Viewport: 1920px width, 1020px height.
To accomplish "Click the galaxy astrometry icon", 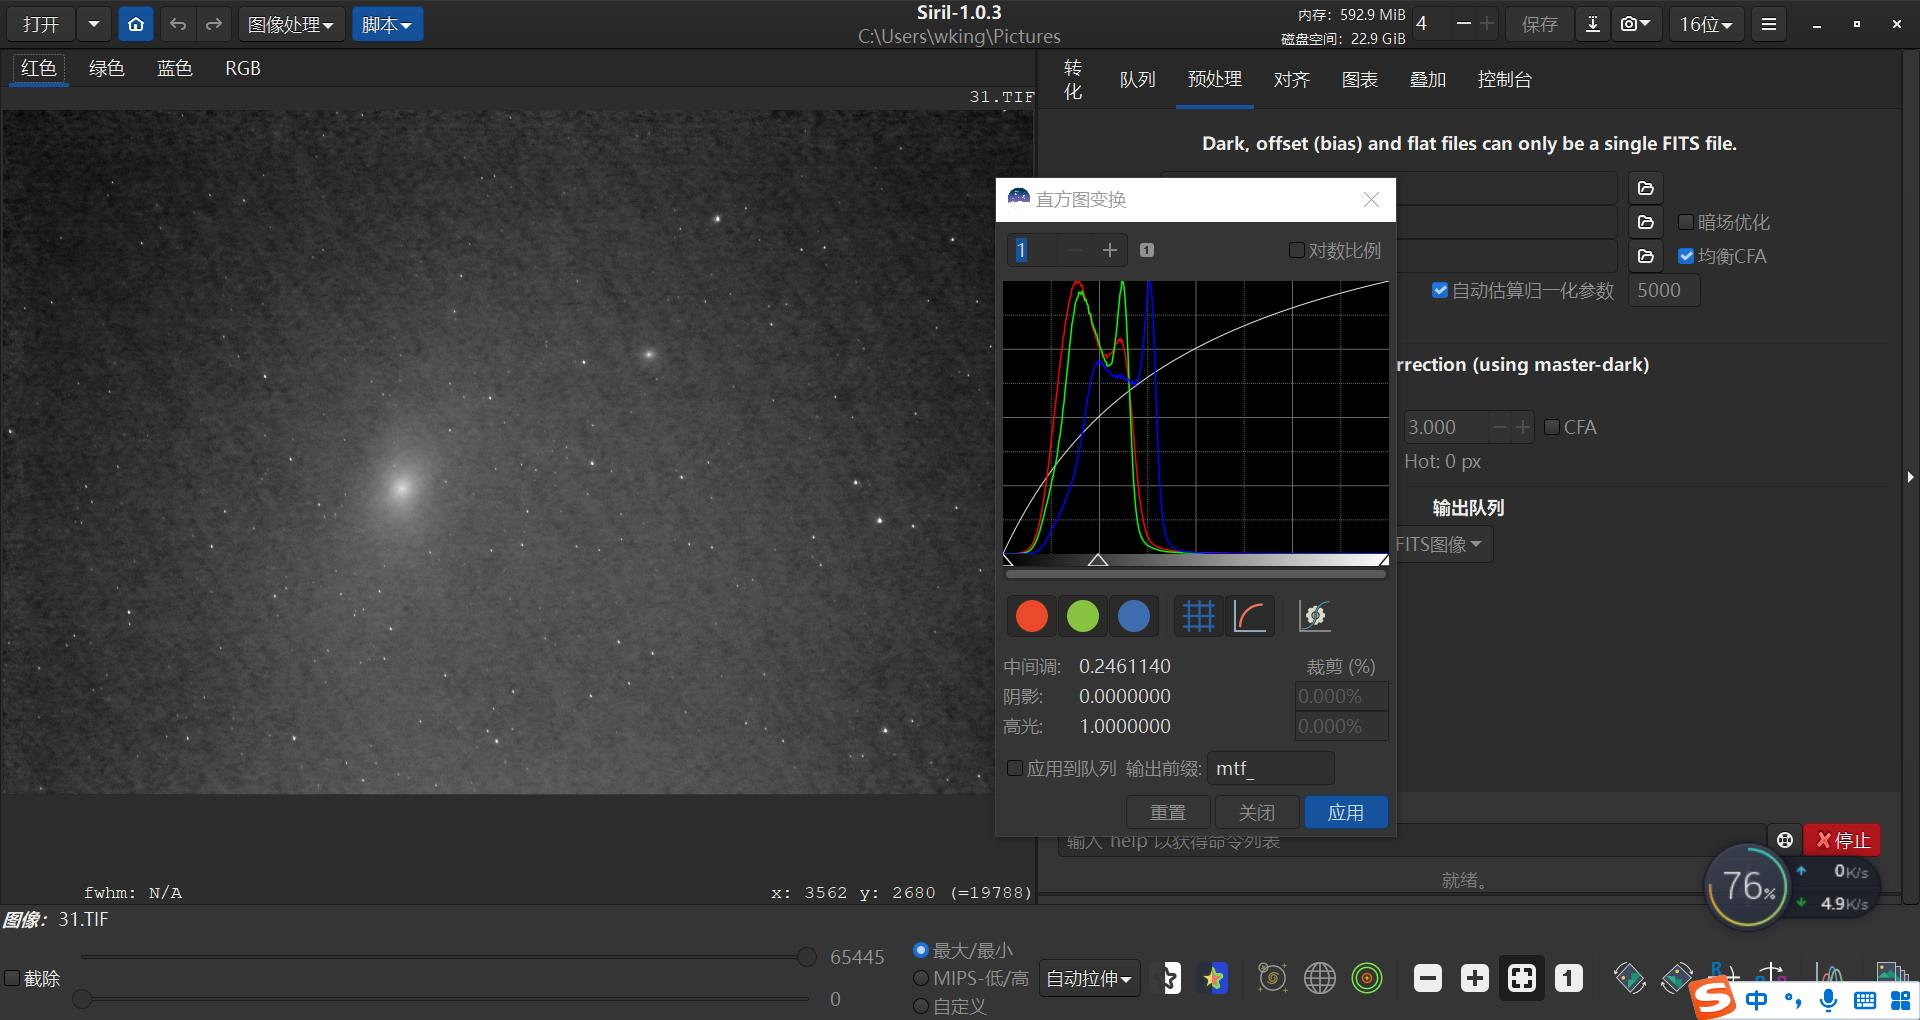I will click(x=1272, y=978).
